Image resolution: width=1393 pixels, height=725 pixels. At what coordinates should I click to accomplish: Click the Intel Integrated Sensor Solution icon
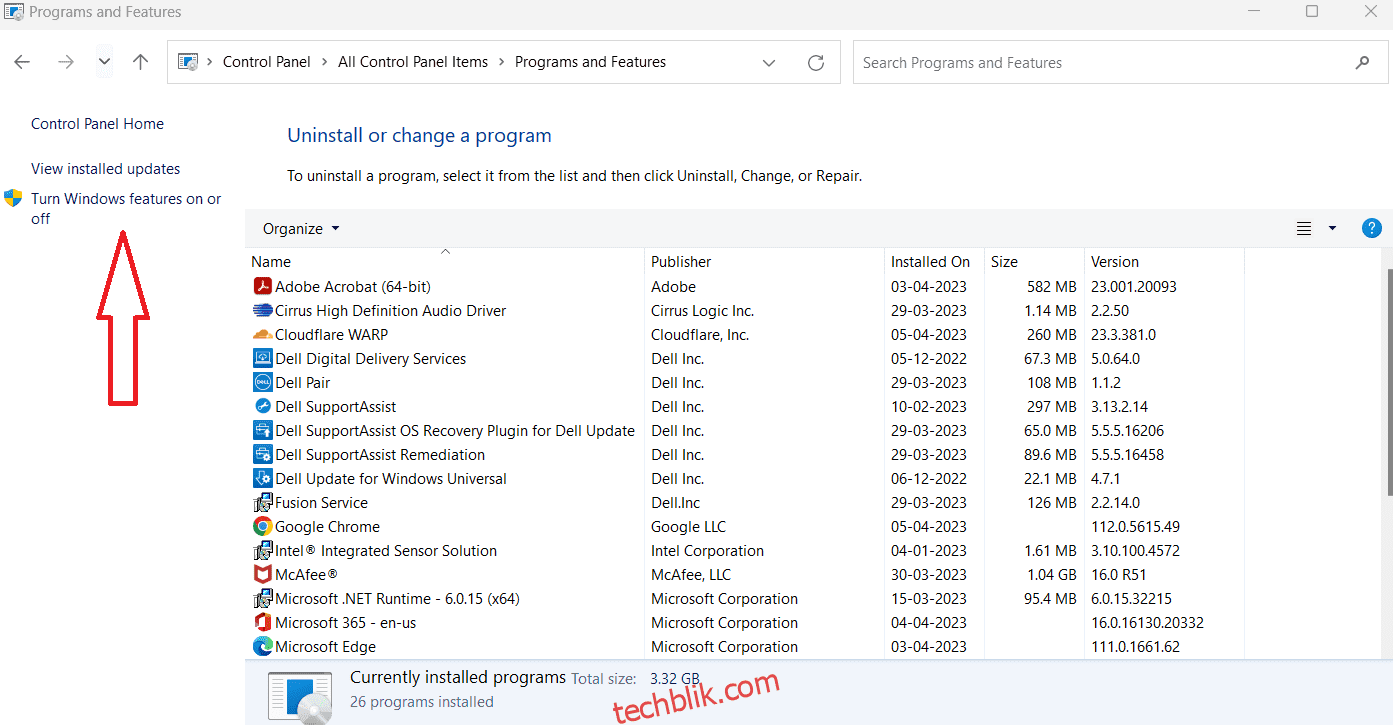(x=263, y=551)
